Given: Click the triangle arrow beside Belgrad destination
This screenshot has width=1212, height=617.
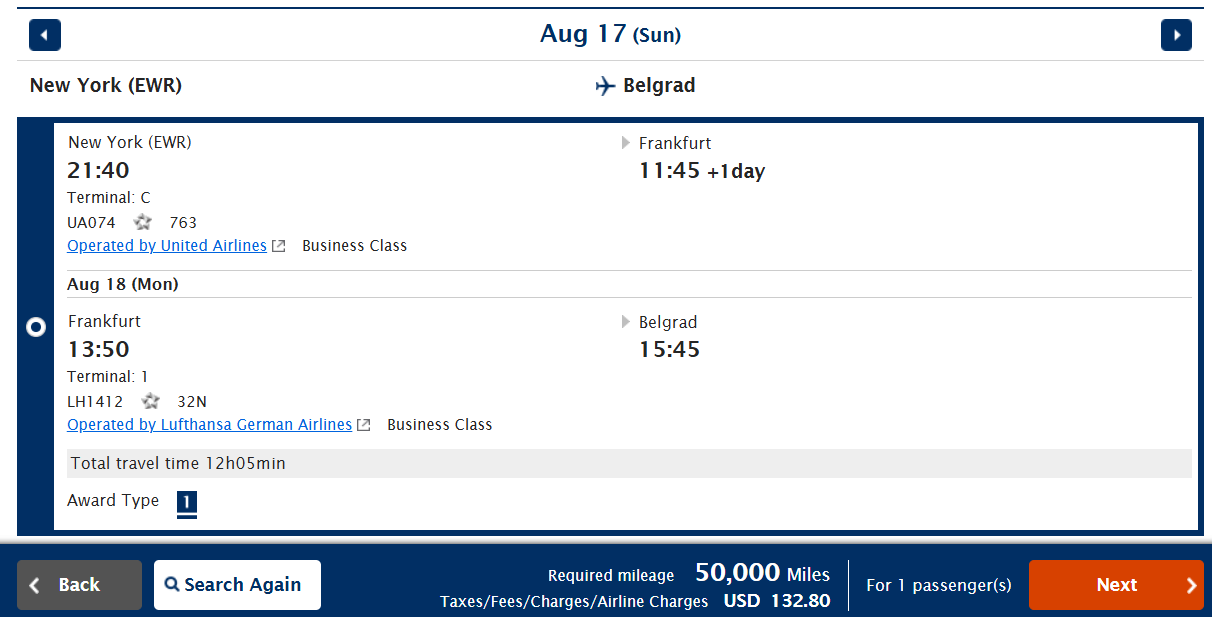Looking at the screenshot, I should coord(626,322).
